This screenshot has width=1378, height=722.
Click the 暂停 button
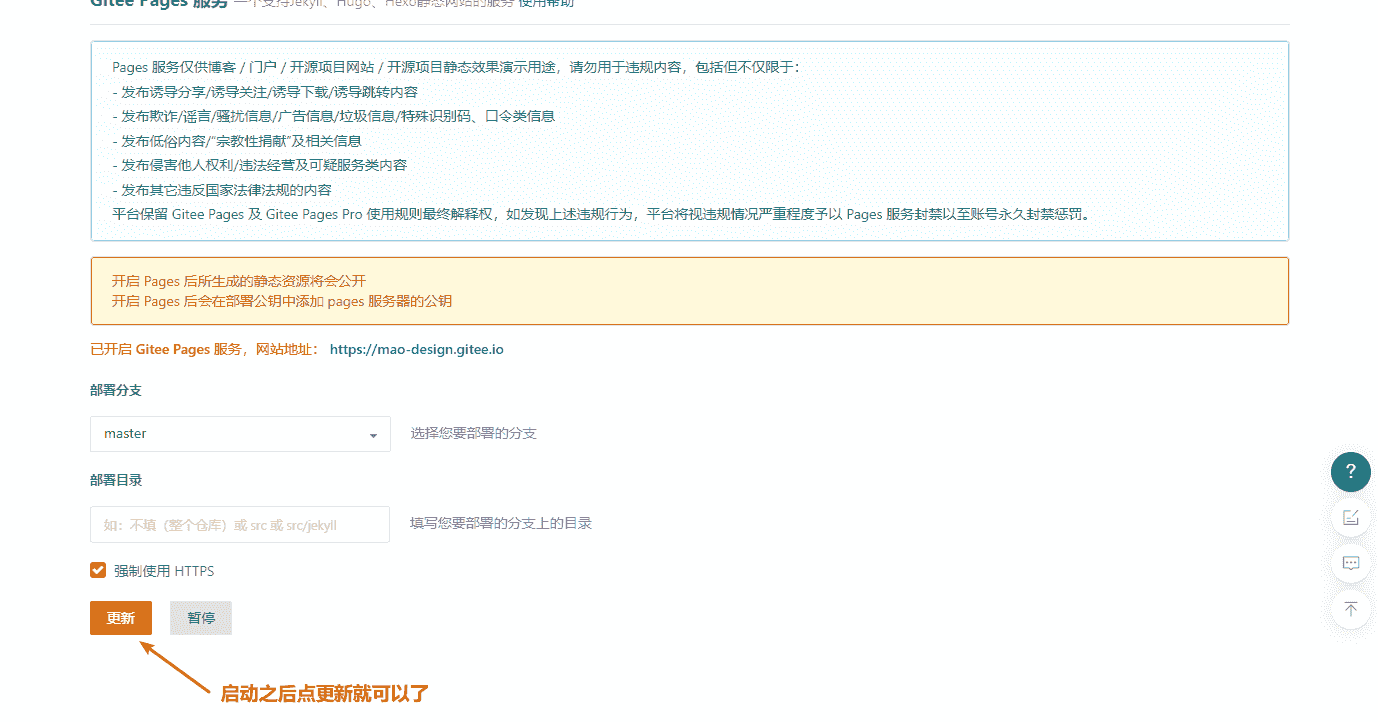pos(201,618)
